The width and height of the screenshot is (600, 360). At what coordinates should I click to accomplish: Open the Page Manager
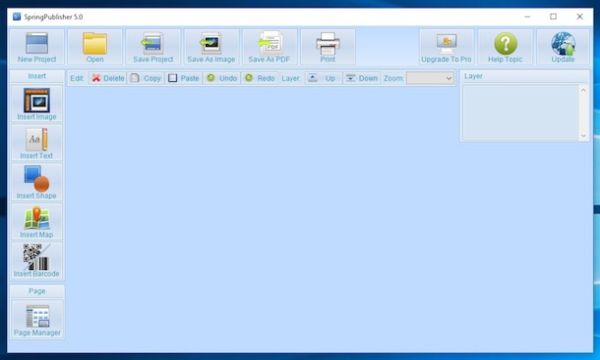pos(37,320)
